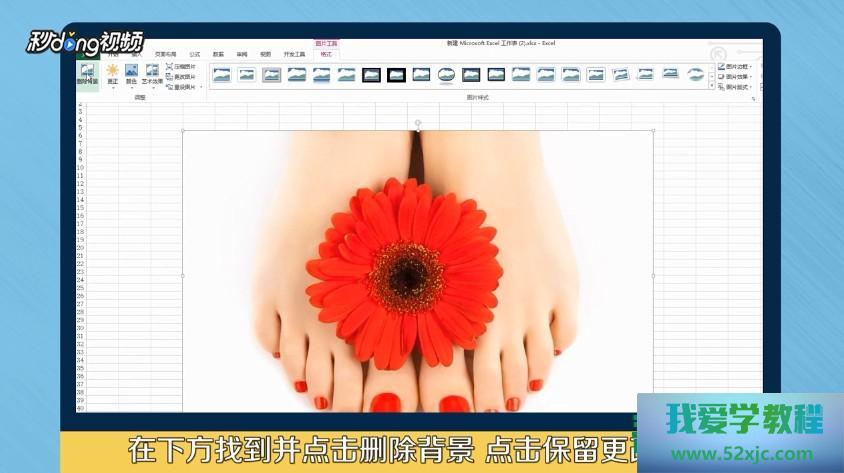Apply the oval soft-edge picture style

click(446, 75)
